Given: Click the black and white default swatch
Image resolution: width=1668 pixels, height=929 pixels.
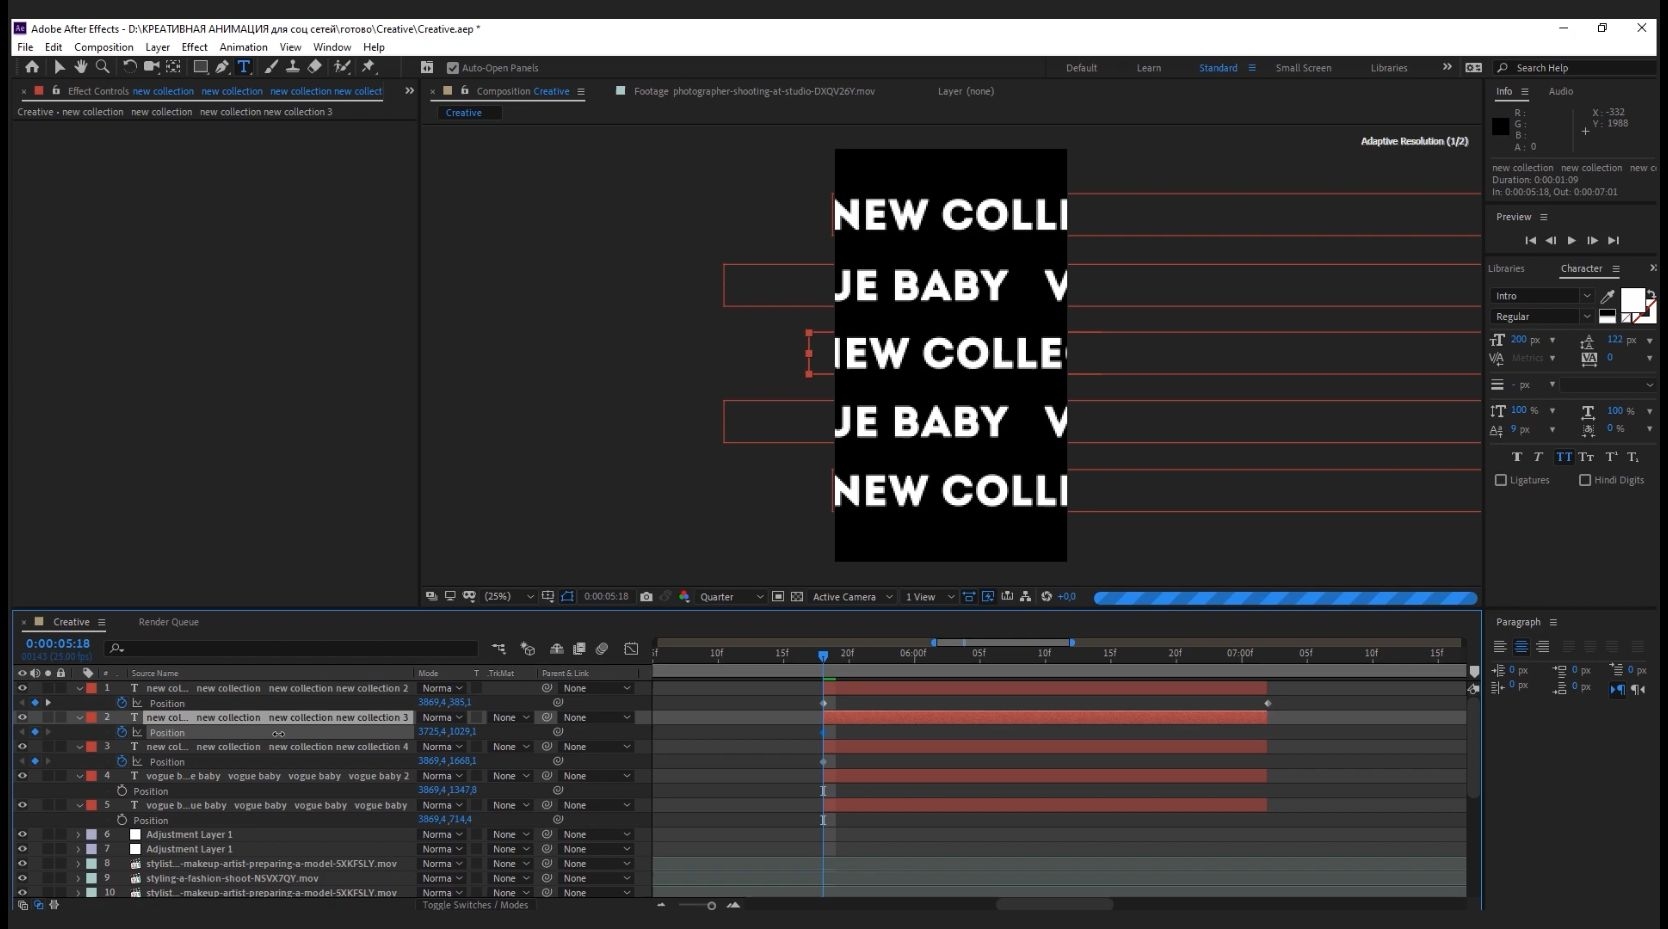Looking at the screenshot, I should click(x=1606, y=316).
